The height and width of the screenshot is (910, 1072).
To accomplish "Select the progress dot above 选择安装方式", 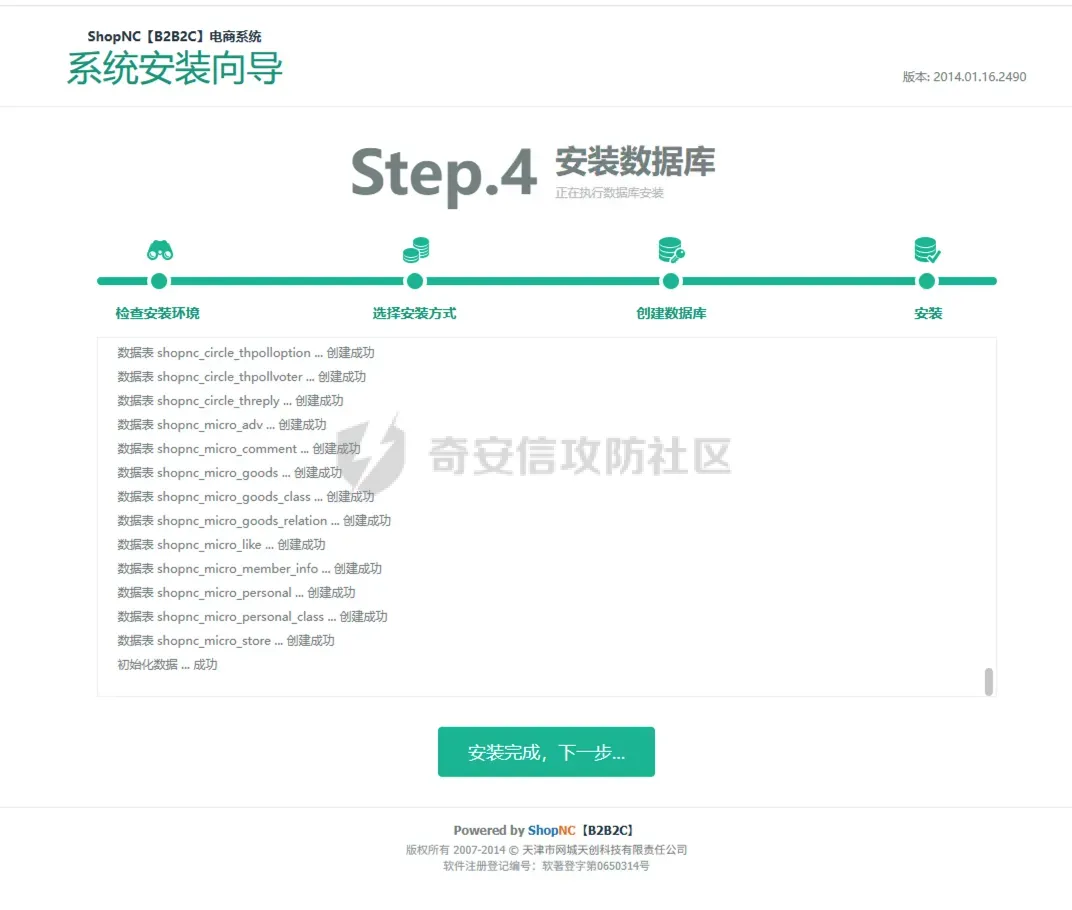I will [415, 281].
